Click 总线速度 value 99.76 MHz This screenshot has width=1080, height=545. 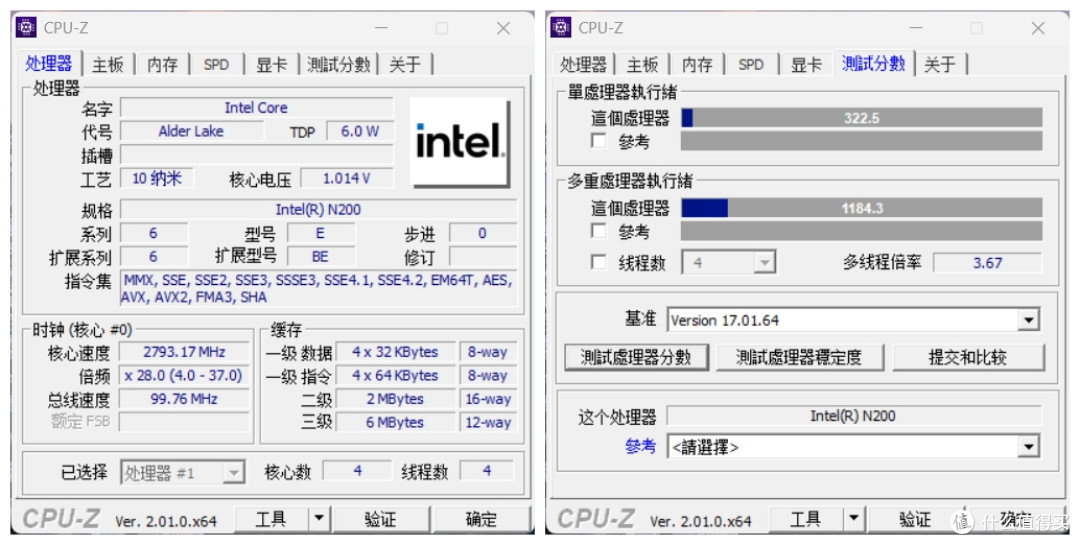pos(184,399)
